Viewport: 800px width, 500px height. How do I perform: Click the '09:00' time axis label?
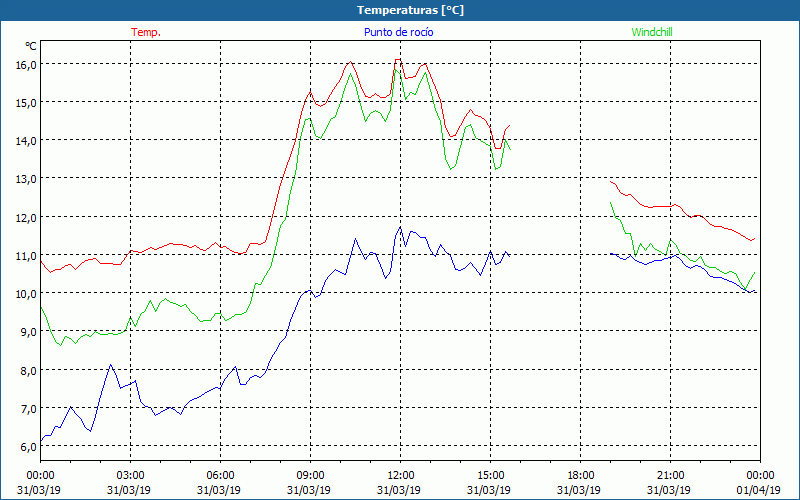[x=310, y=476]
